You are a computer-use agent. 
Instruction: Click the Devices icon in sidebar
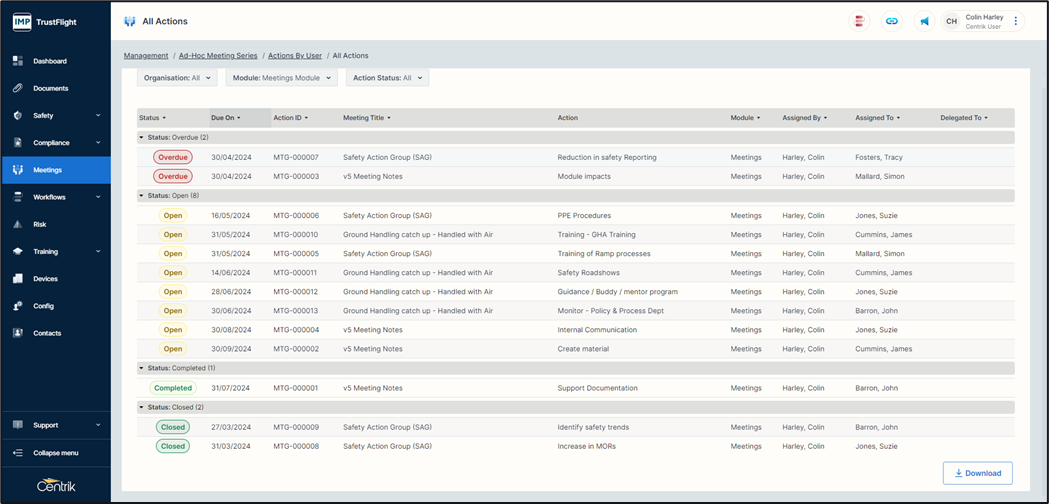[18, 279]
